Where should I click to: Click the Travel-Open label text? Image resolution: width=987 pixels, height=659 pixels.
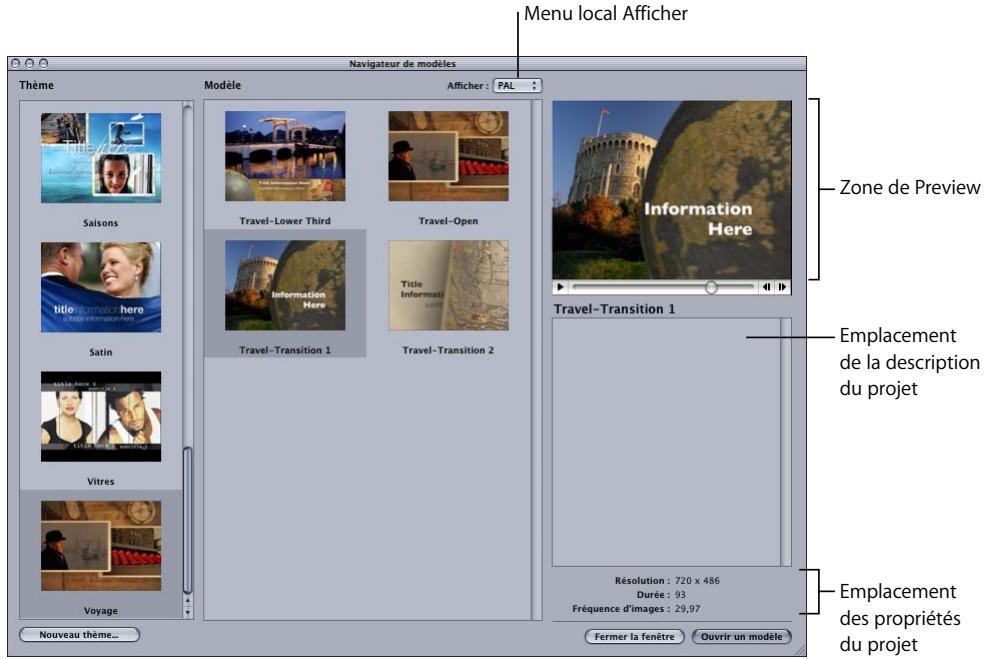point(448,221)
